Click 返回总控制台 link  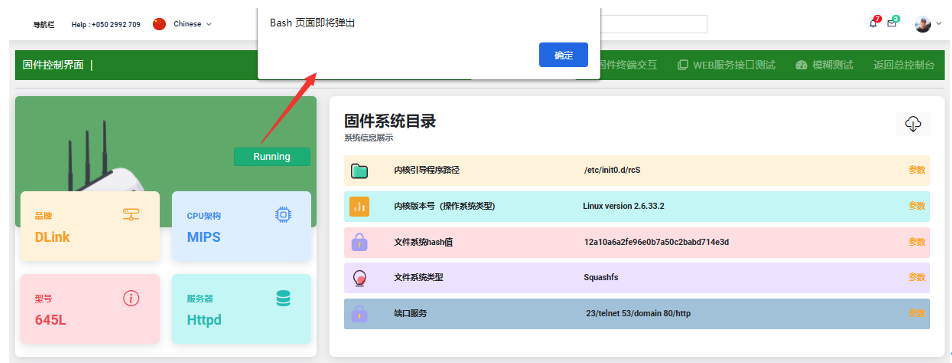pos(904,65)
